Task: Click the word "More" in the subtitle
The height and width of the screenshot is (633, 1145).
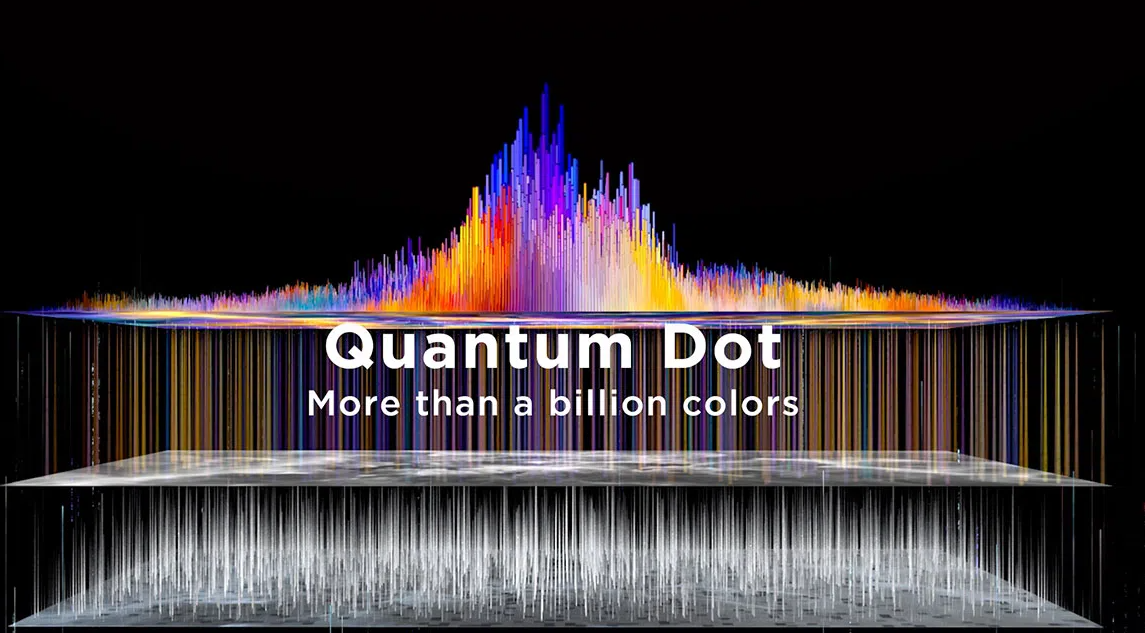Action: [344, 404]
